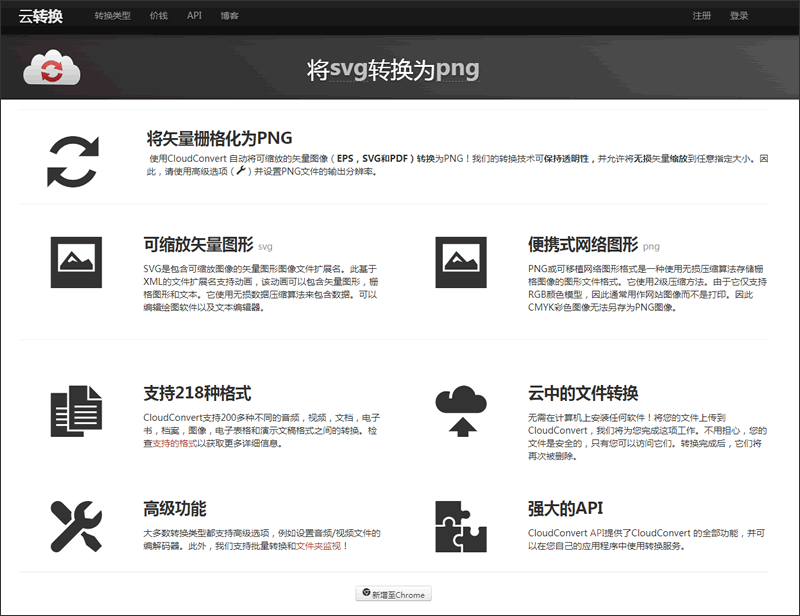Click the 登录 link
Image resolution: width=800 pixels, height=616 pixels.
click(739, 15)
